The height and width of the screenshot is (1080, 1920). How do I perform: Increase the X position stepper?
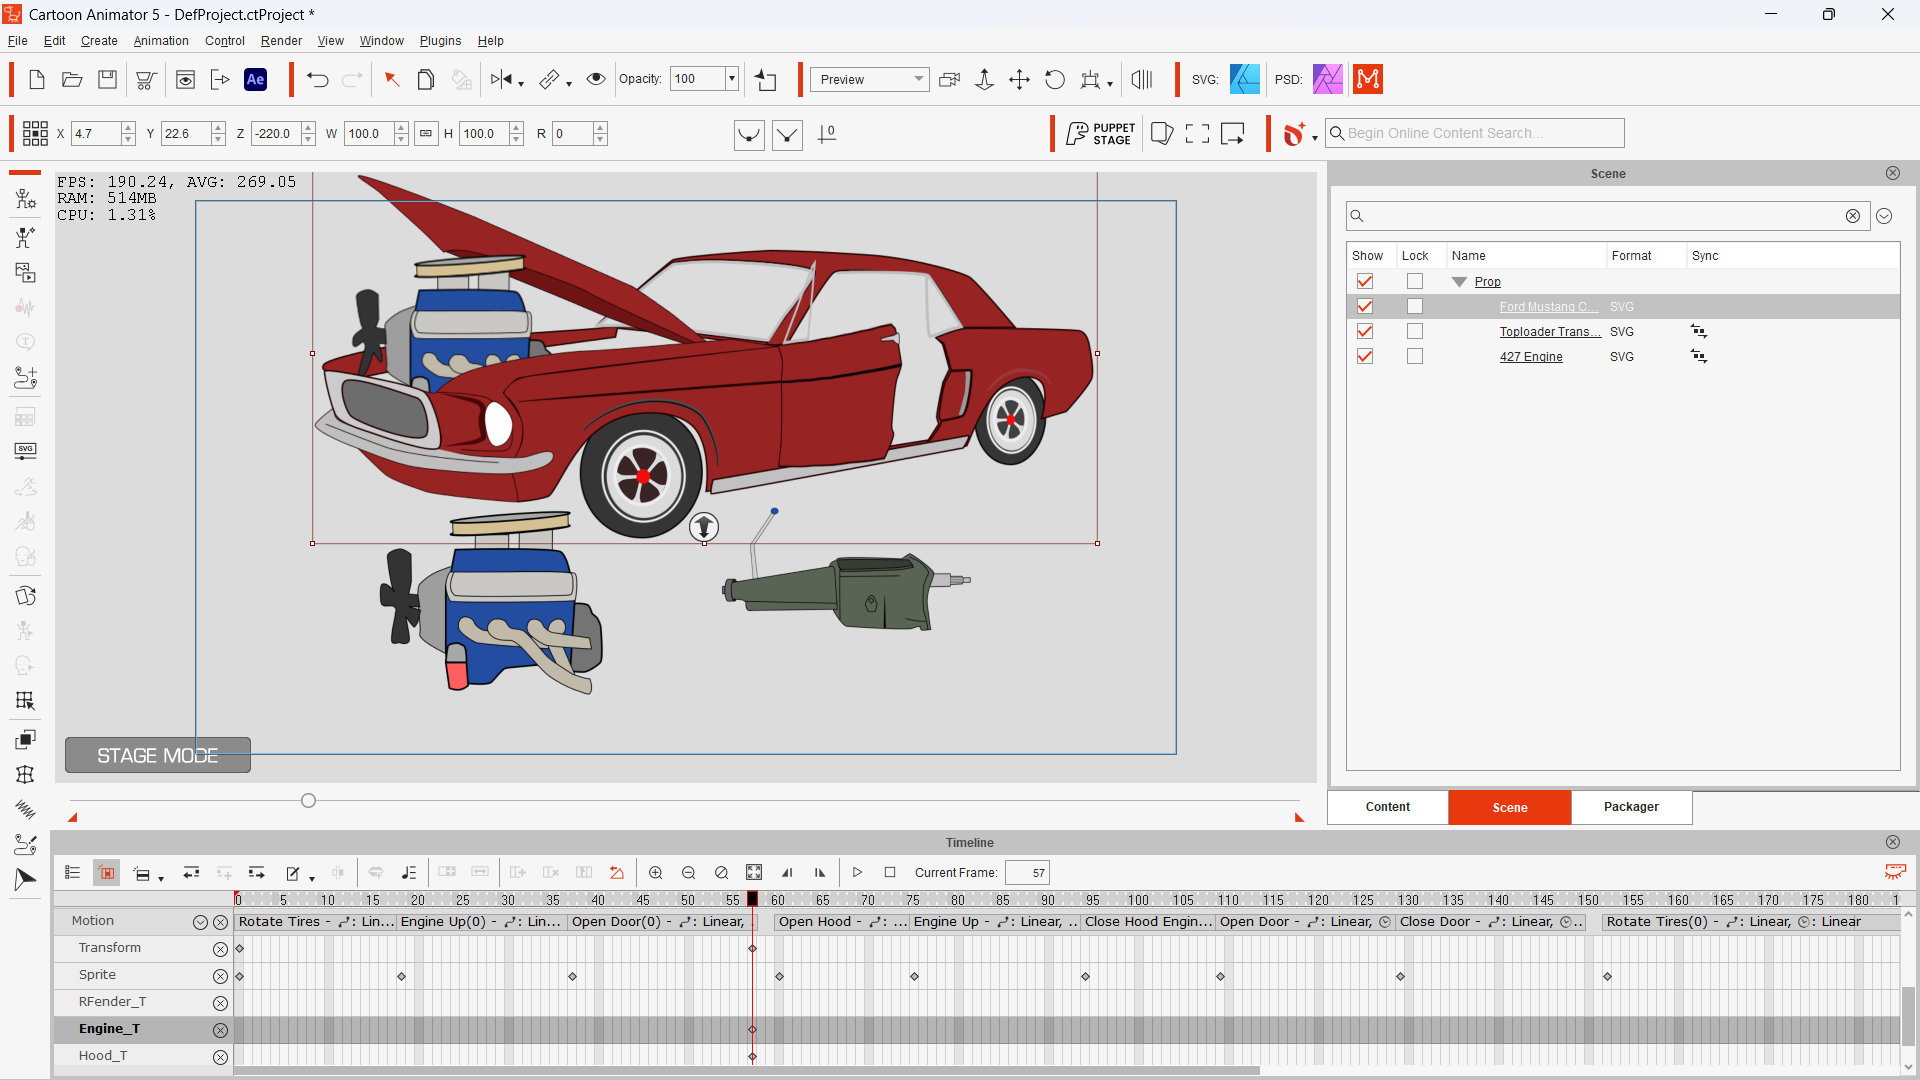128,128
